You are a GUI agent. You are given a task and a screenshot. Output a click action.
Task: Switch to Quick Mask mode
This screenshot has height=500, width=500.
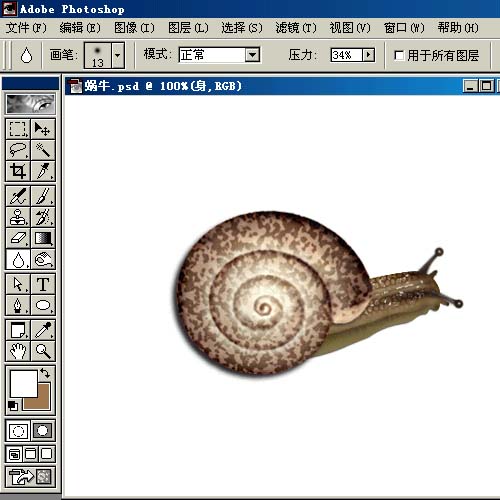43,431
